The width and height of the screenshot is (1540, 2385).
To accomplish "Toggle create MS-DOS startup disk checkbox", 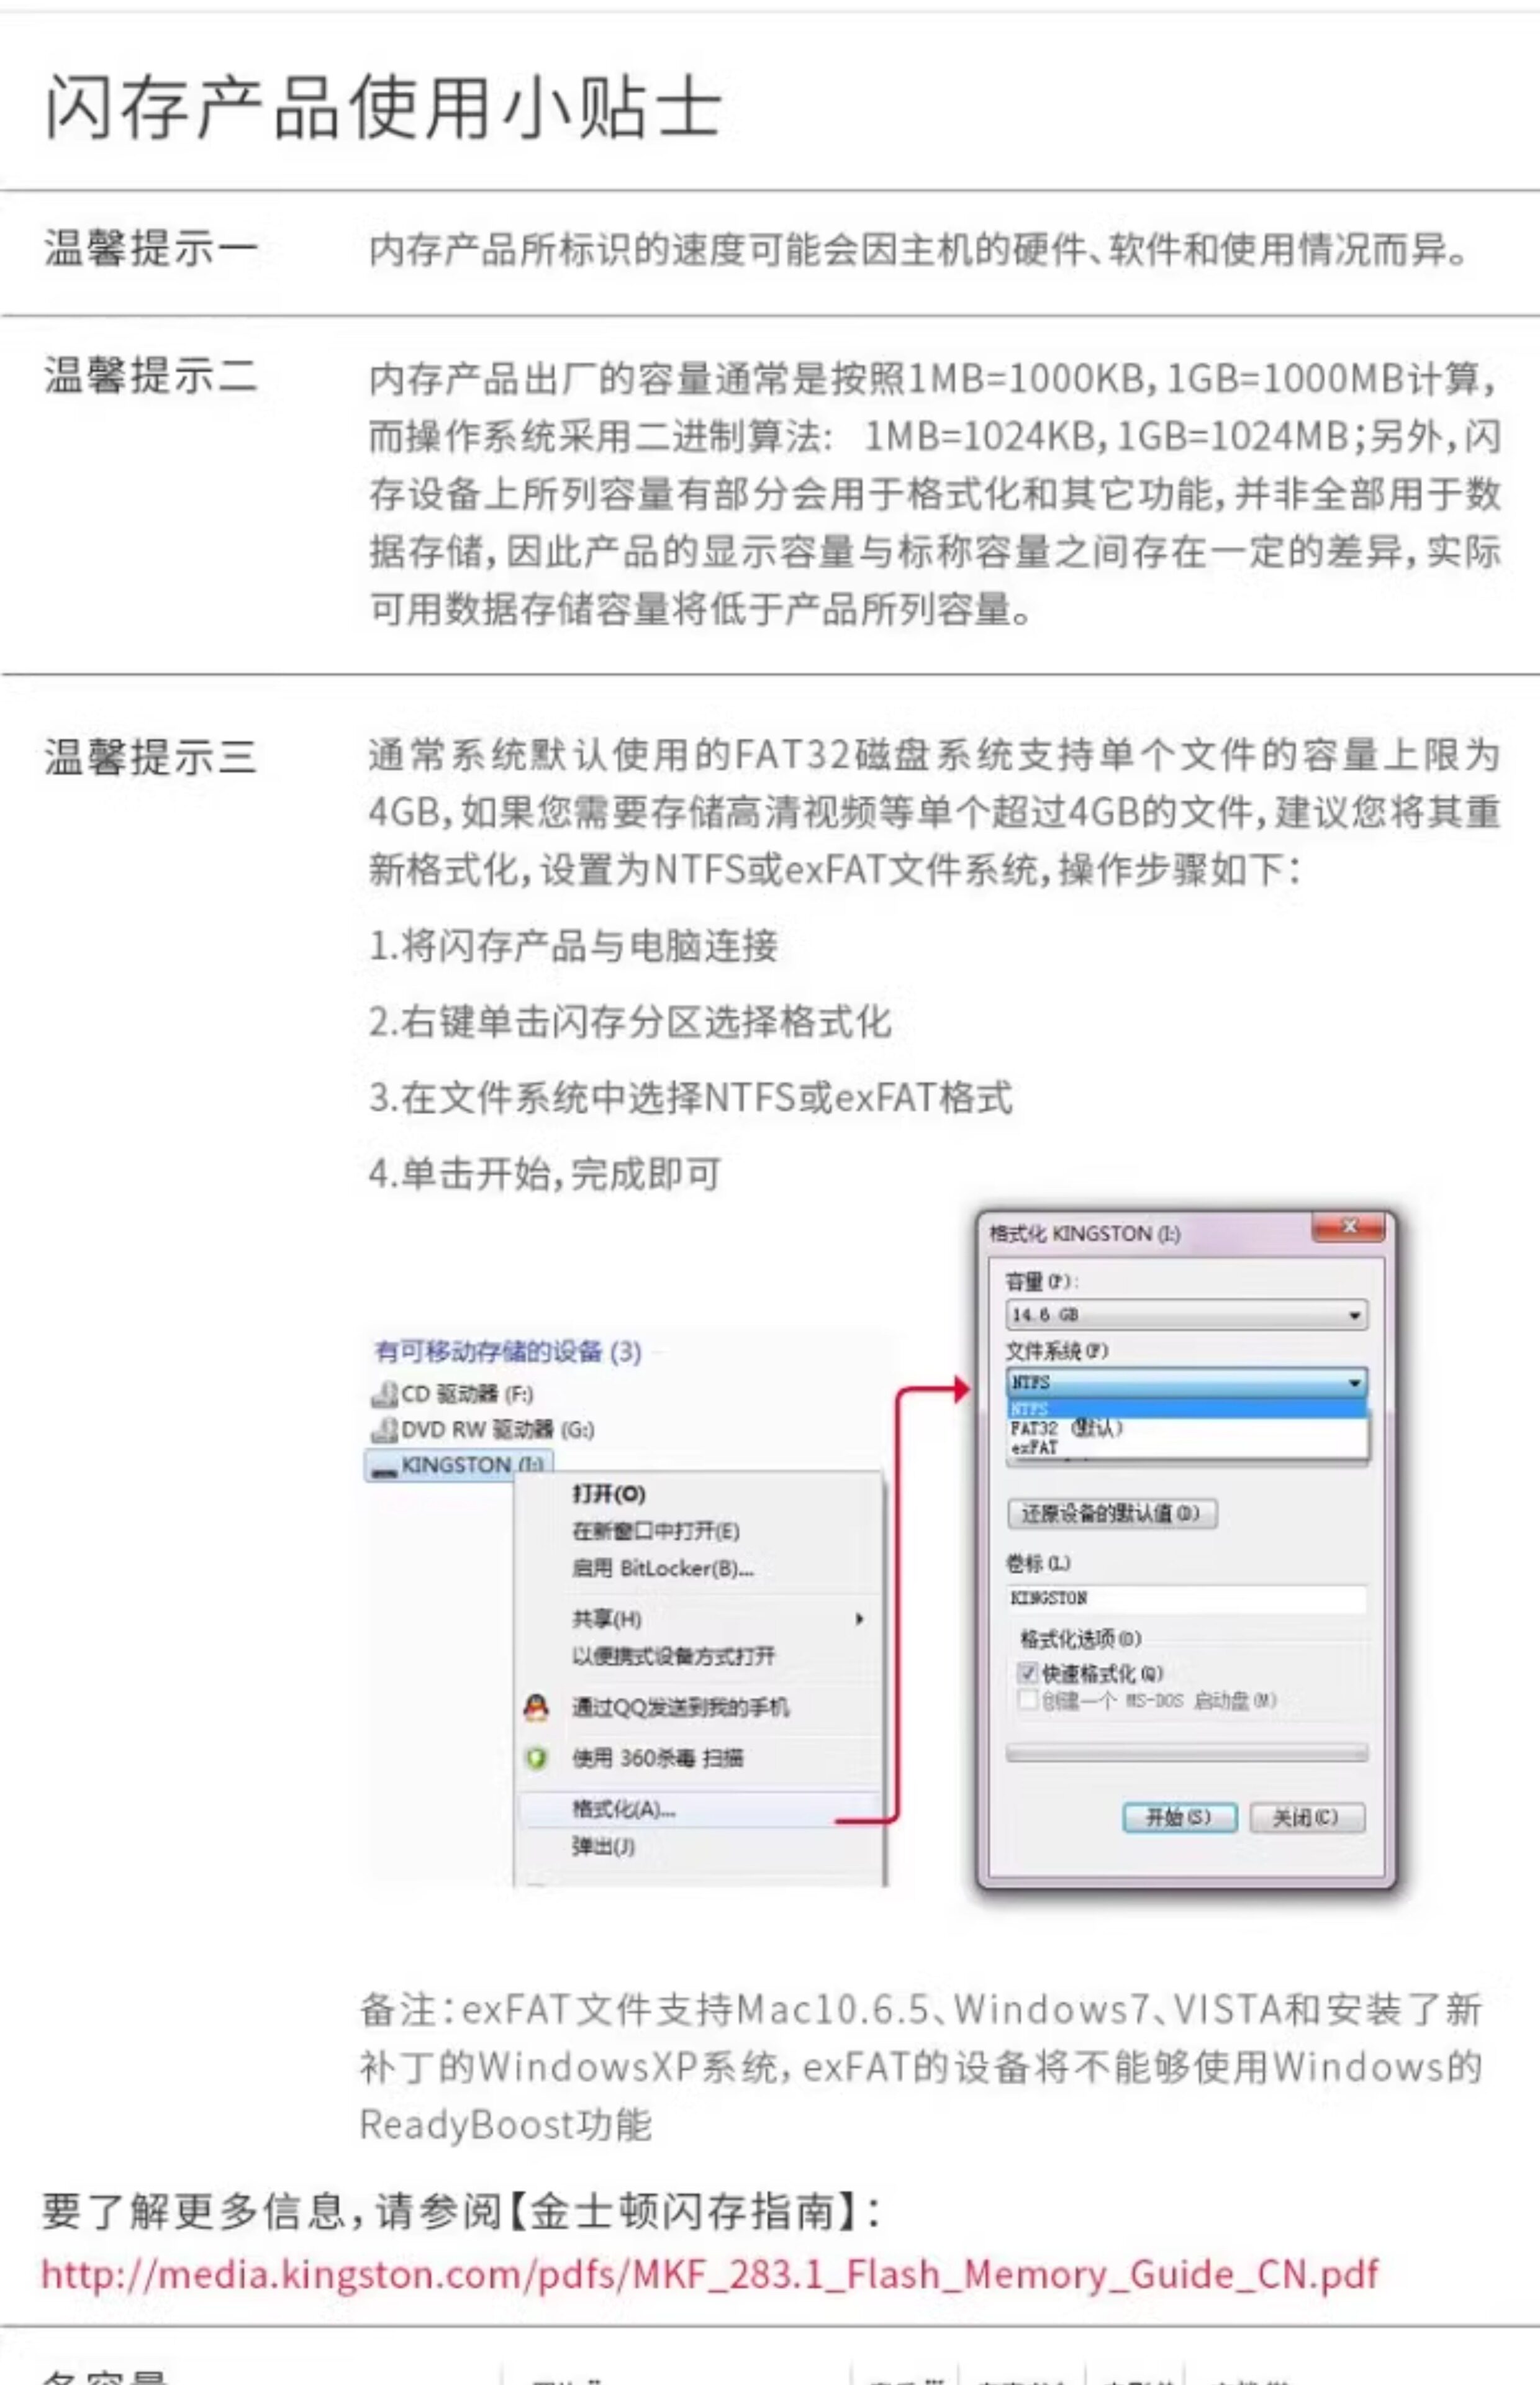I will tap(1027, 1699).
